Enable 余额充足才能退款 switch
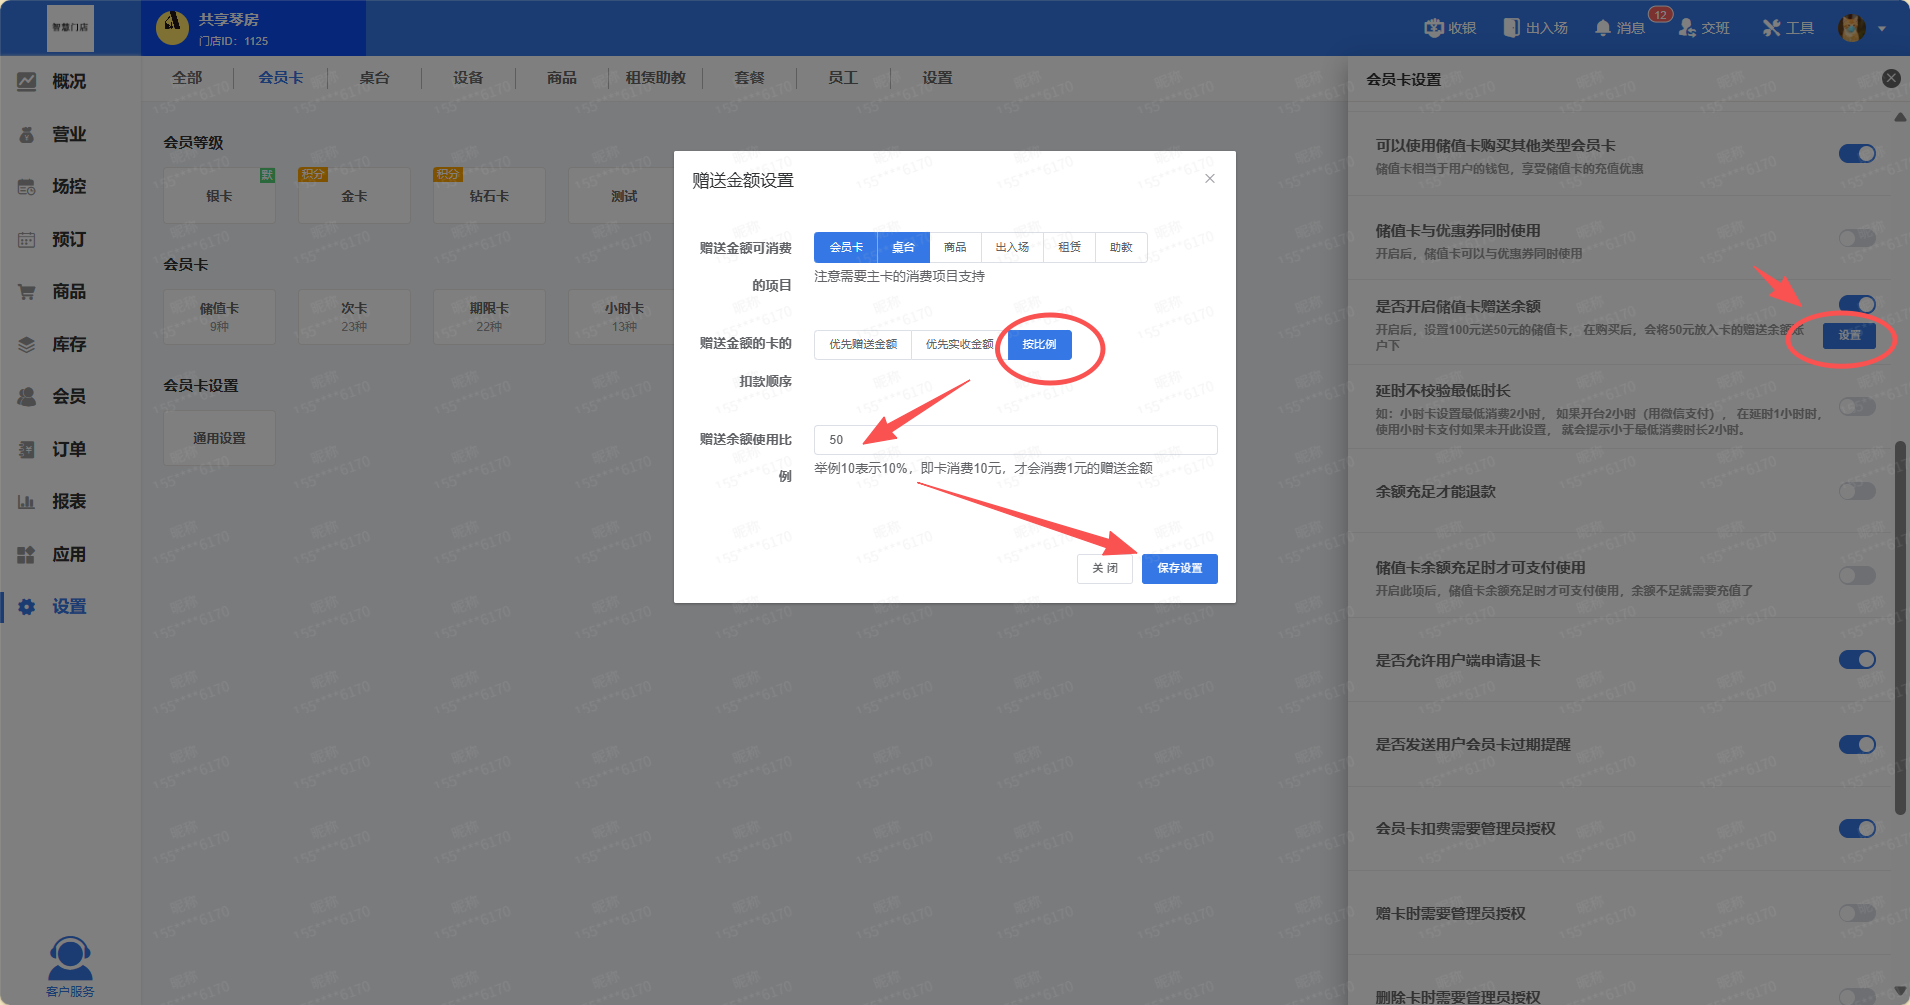This screenshot has height=1005, width=1910. pos(1857,491)
